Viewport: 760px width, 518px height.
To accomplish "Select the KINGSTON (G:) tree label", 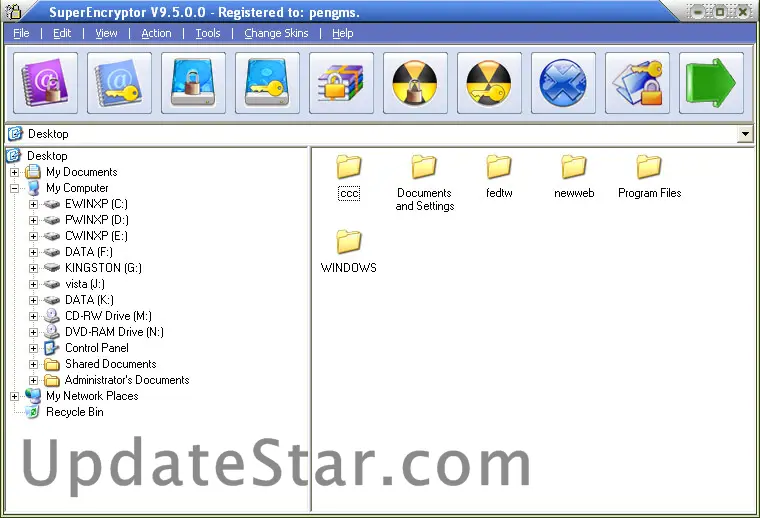I will coord(103,268).
